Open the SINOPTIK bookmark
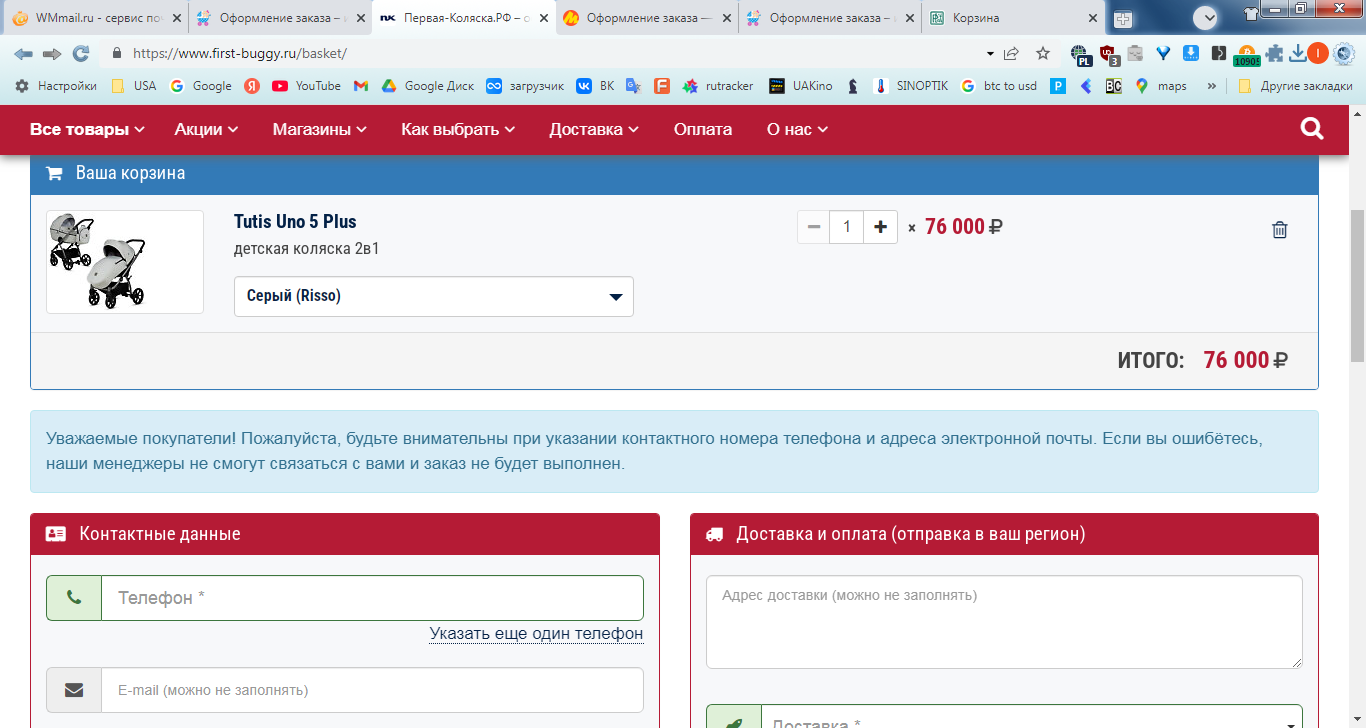This screenshot has width=1366, height=728. point(911,86)
